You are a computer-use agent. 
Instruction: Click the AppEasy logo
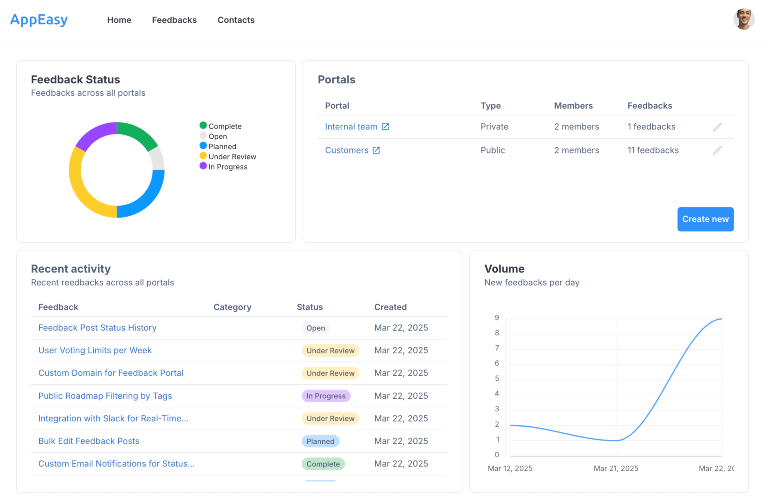[x=39, y=20]
